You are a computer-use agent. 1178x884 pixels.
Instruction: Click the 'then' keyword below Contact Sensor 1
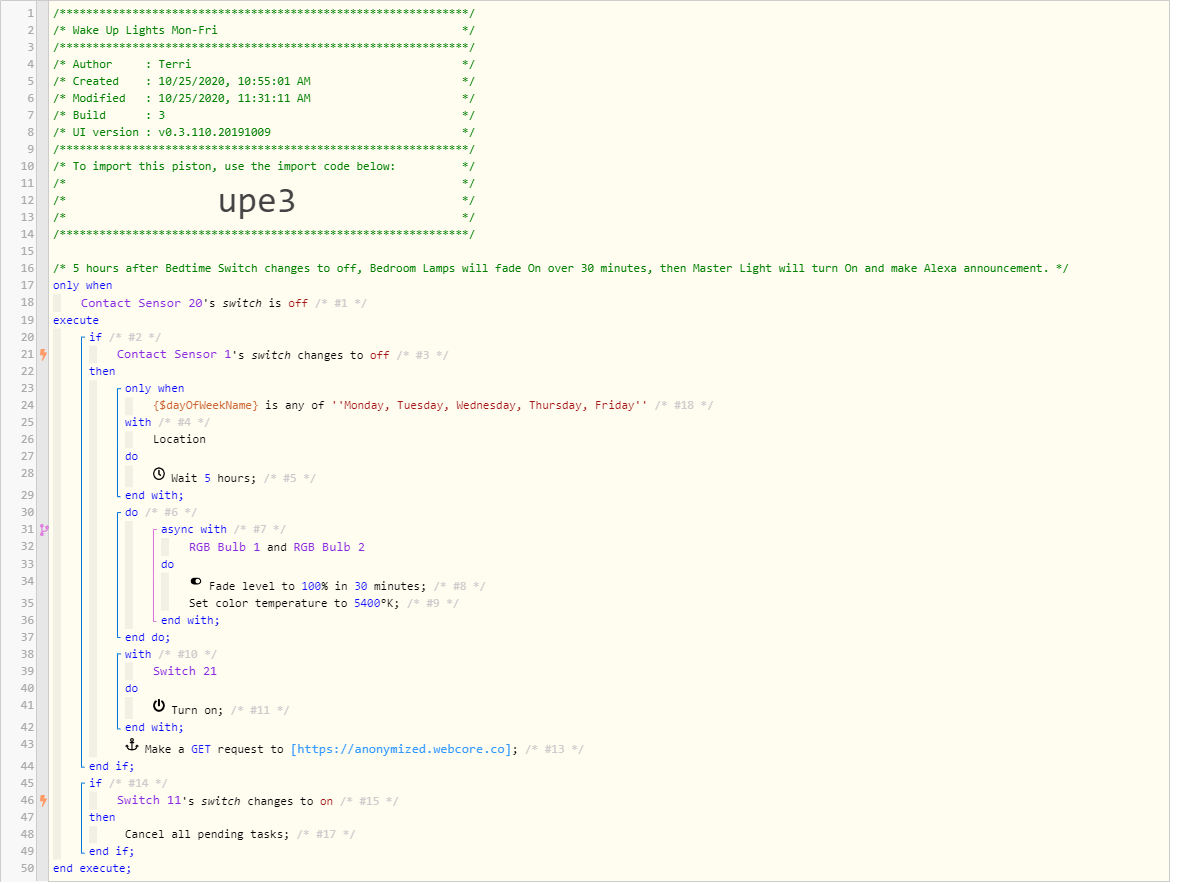pyautogui.click(x=102, y=372)
